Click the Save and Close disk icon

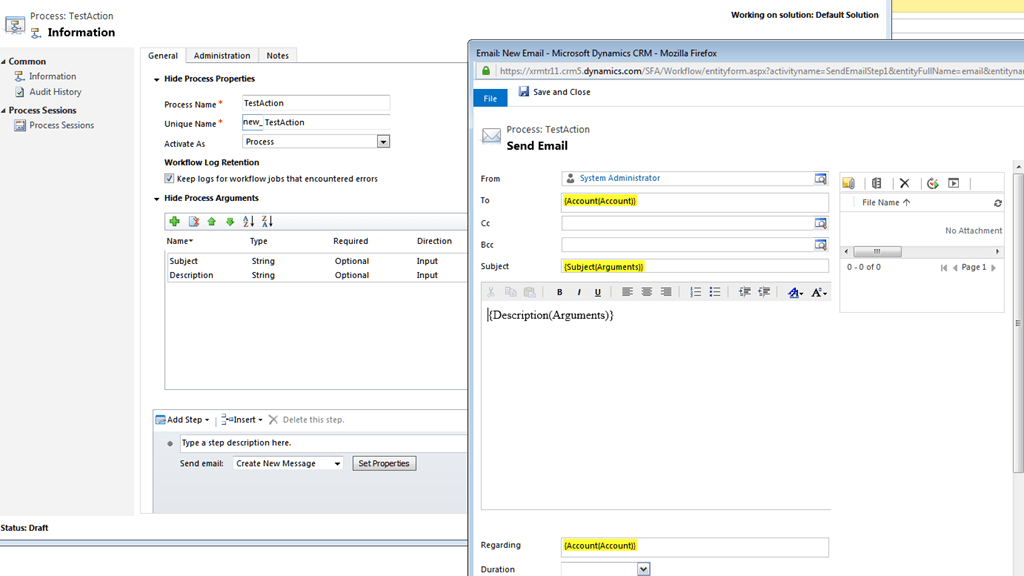click(524, 91)
